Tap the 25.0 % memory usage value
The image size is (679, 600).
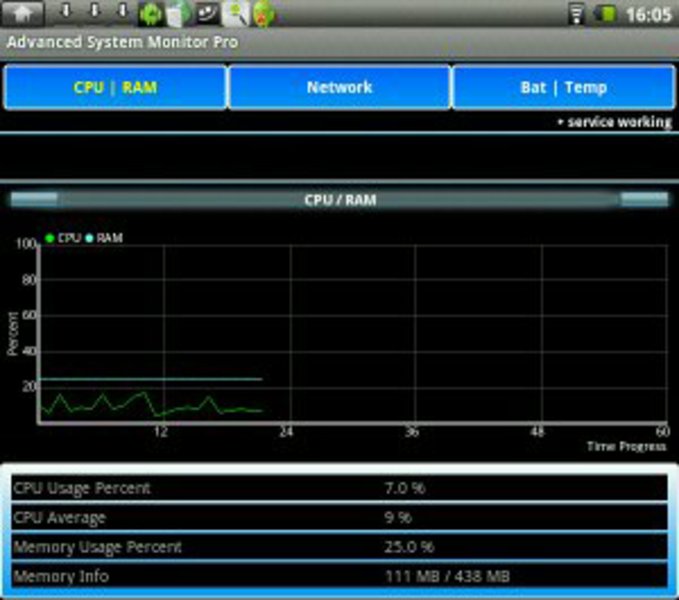click(409, 547)
